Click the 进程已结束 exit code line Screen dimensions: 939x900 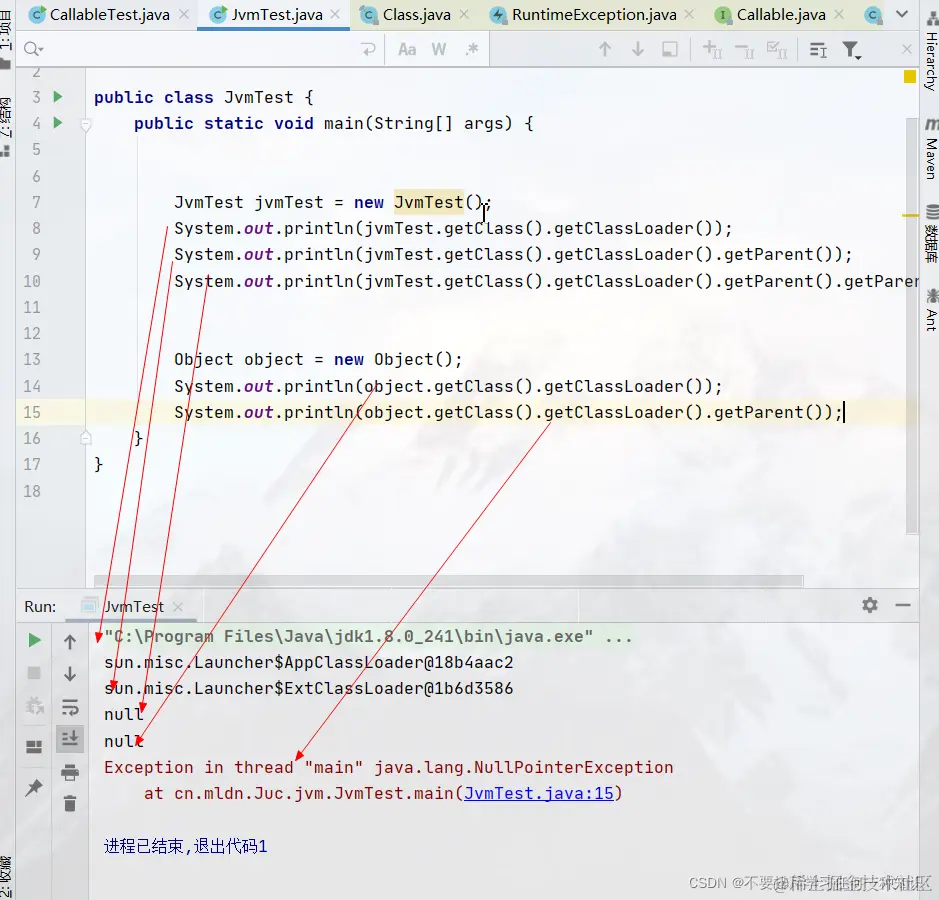coord(185,846)
